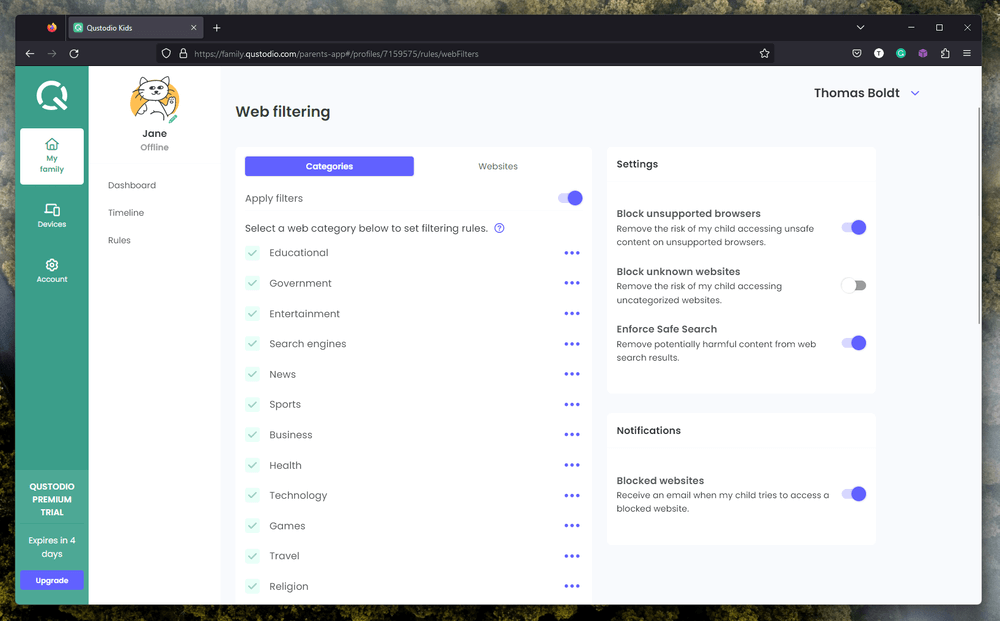Click the Government category checkmark
The height and width of the screenshot is (621, 1000).
tap(253, 283)
